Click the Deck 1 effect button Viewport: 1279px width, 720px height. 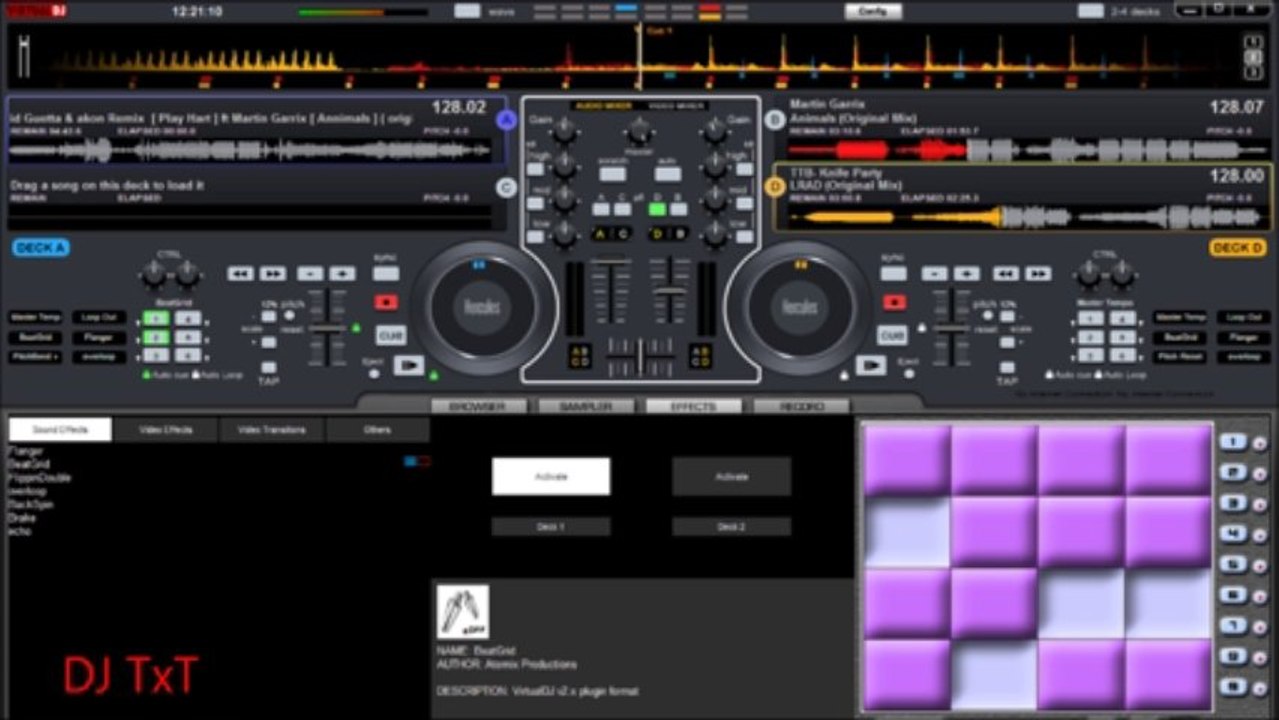point(551,526)
